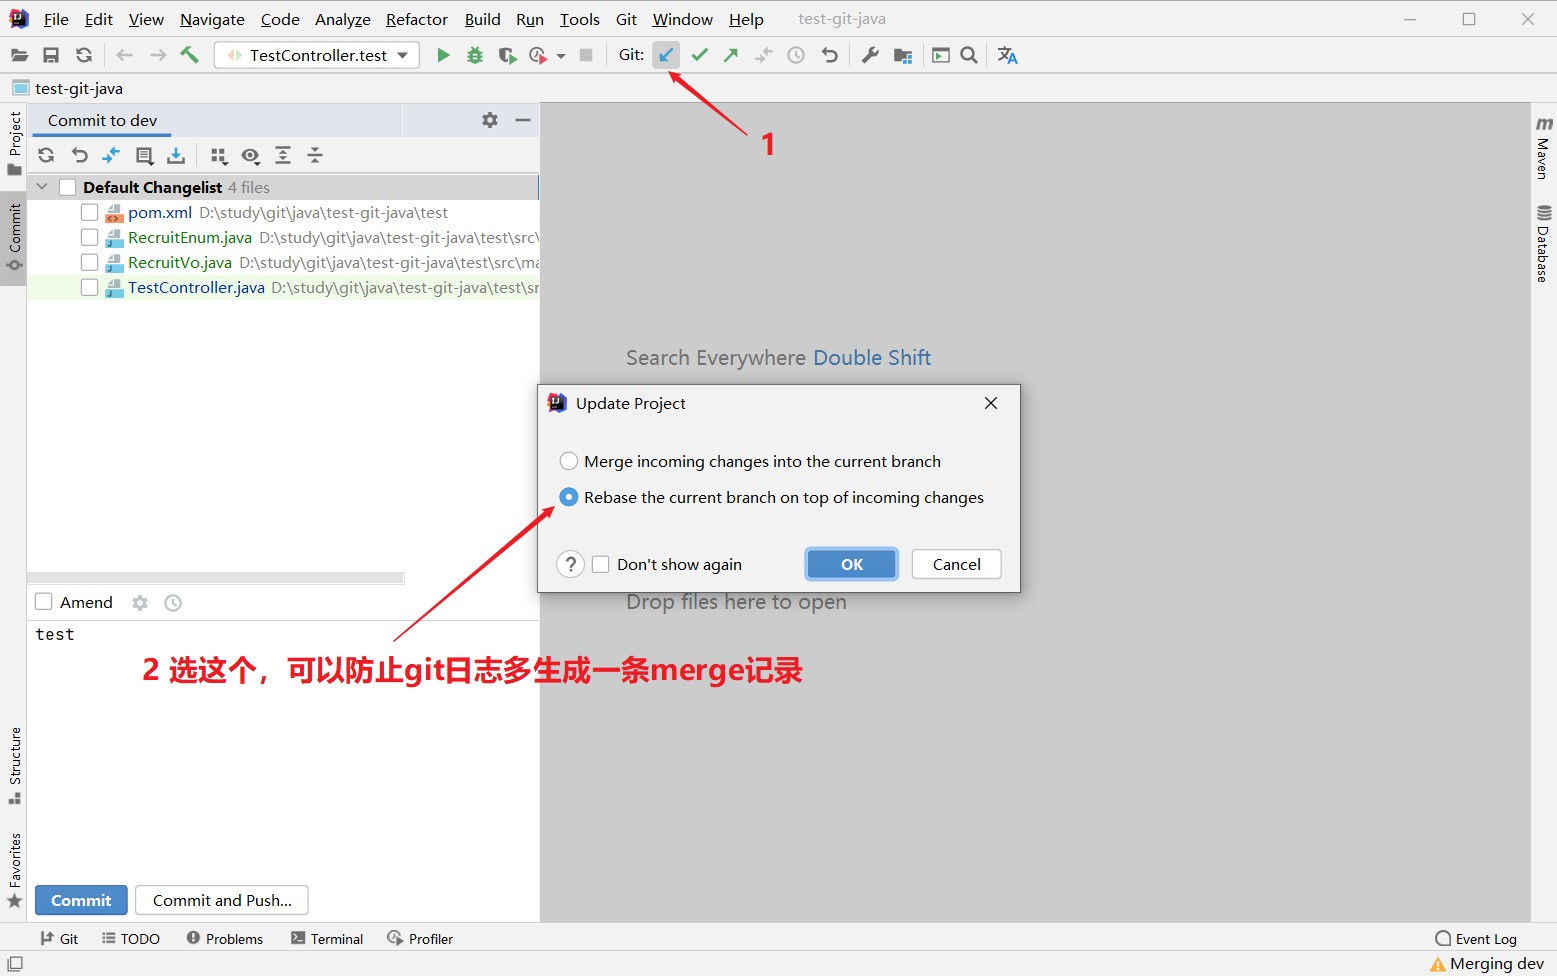Enable the Amend checkbox
The image size is (1557, 976).
tap(44, 602)
